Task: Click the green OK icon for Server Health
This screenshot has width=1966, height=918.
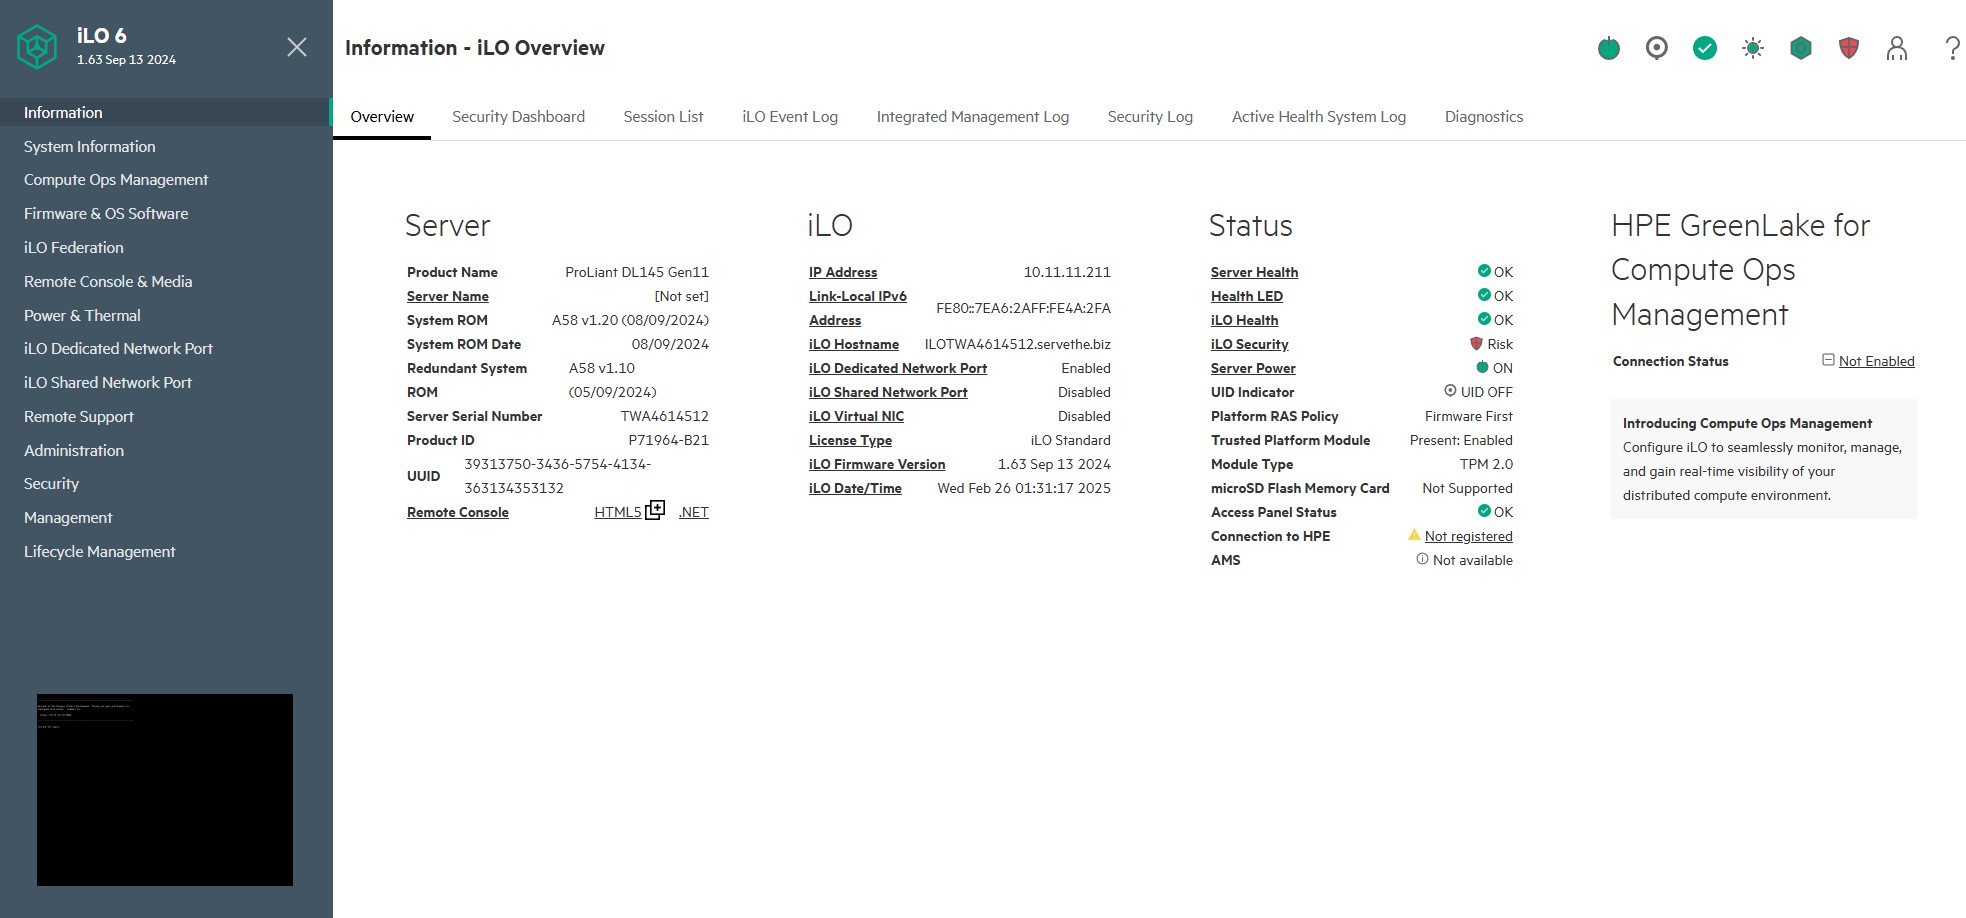Action: (1484, 271)
